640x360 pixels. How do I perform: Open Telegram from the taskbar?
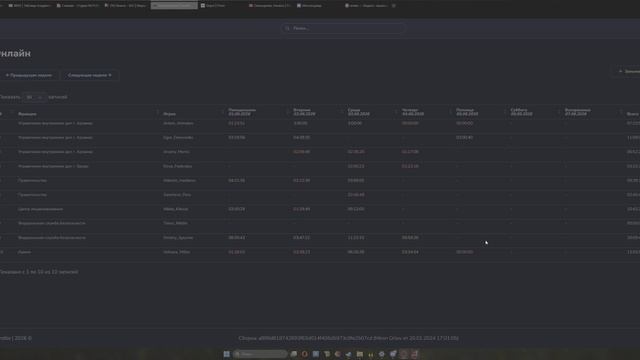click(349, 354)
